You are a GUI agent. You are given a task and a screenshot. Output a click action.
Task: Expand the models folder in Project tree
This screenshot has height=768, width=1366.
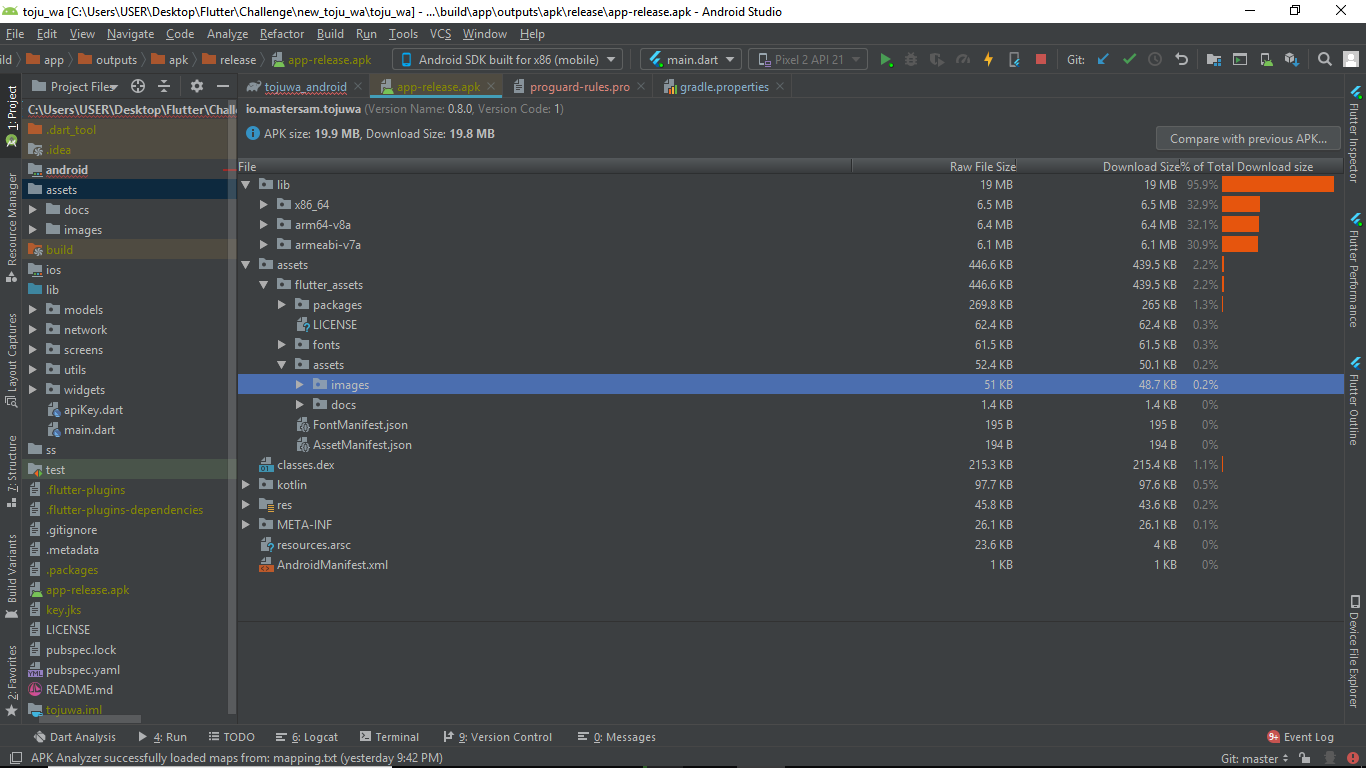pos(33,310)
